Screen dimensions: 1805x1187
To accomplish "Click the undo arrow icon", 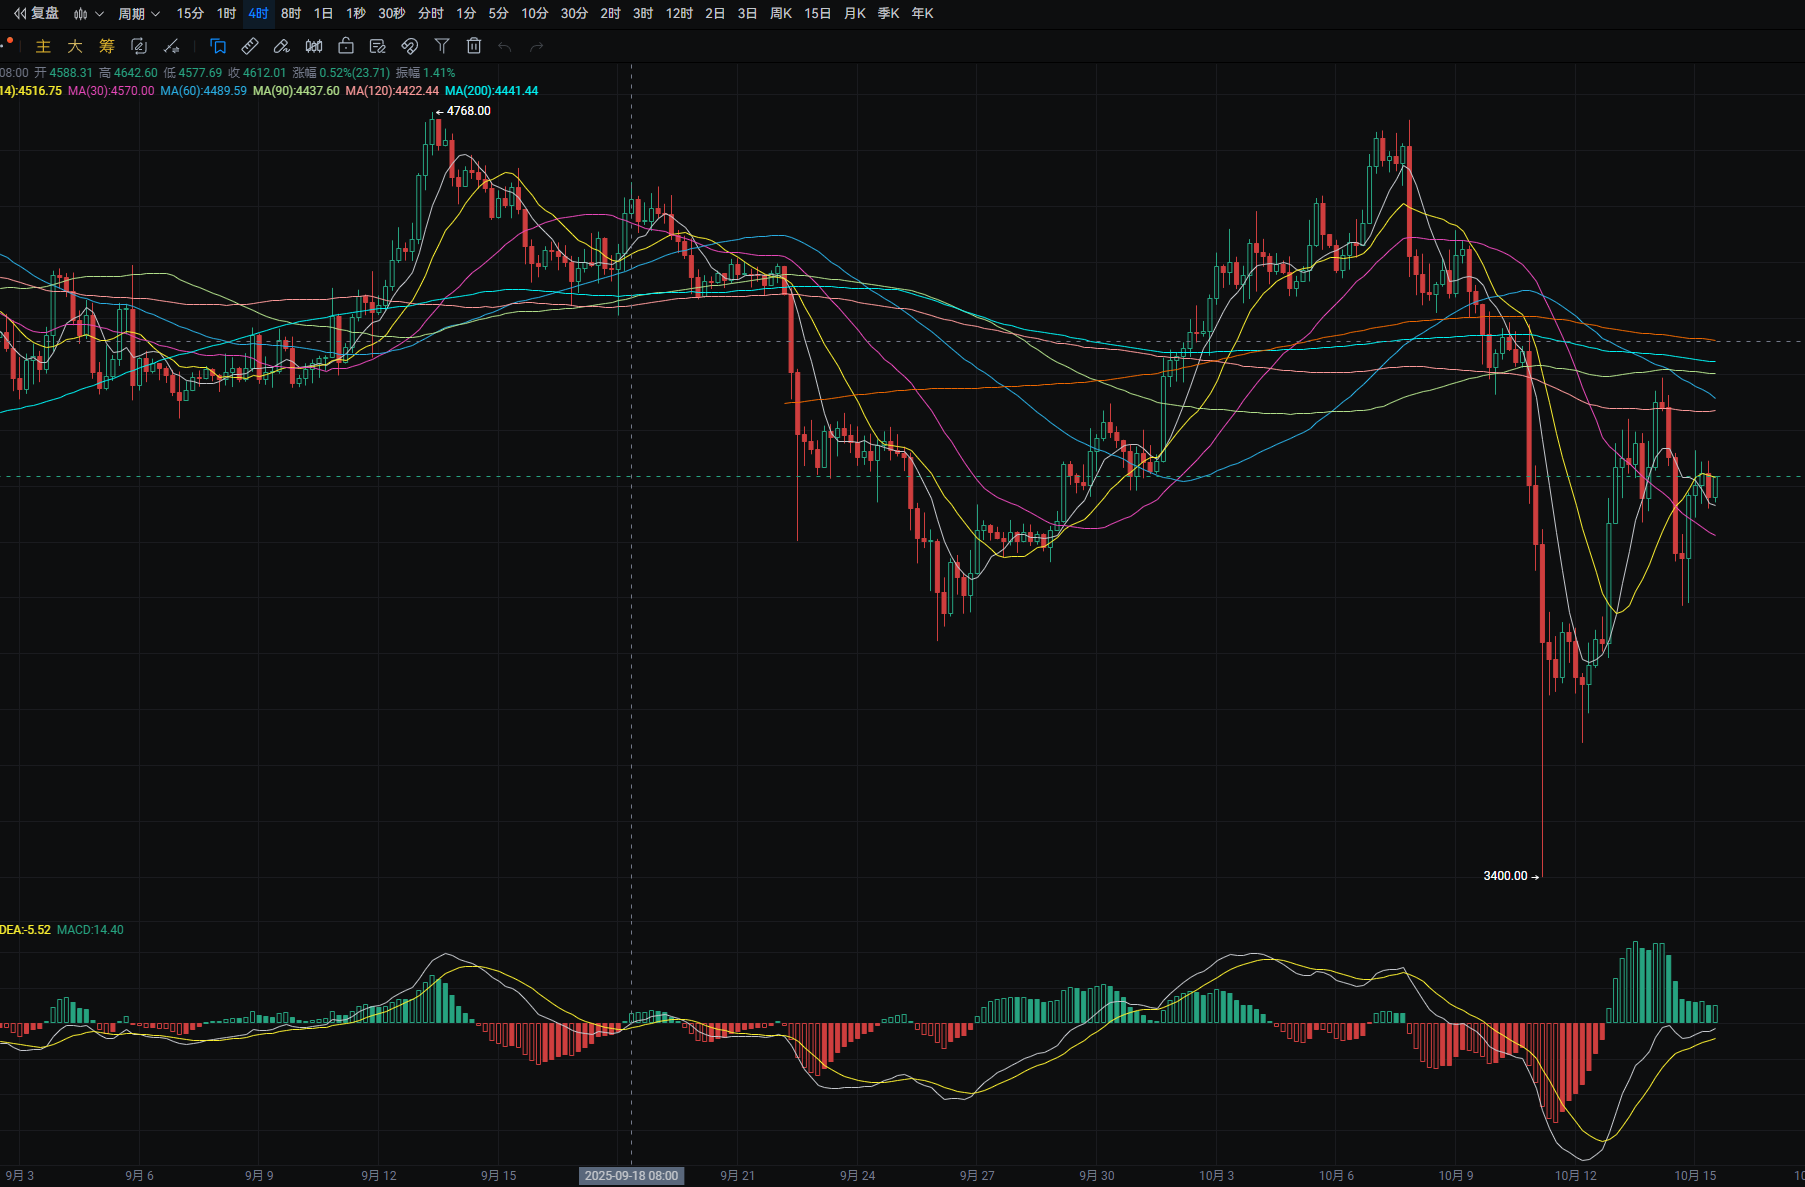I will click(x=505, y=46).
